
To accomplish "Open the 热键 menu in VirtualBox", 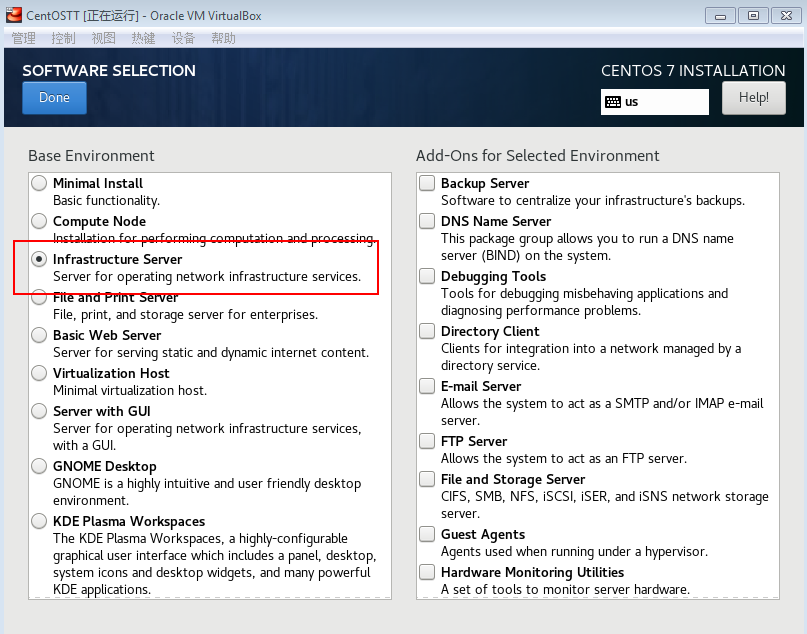I will pos(143,38).
